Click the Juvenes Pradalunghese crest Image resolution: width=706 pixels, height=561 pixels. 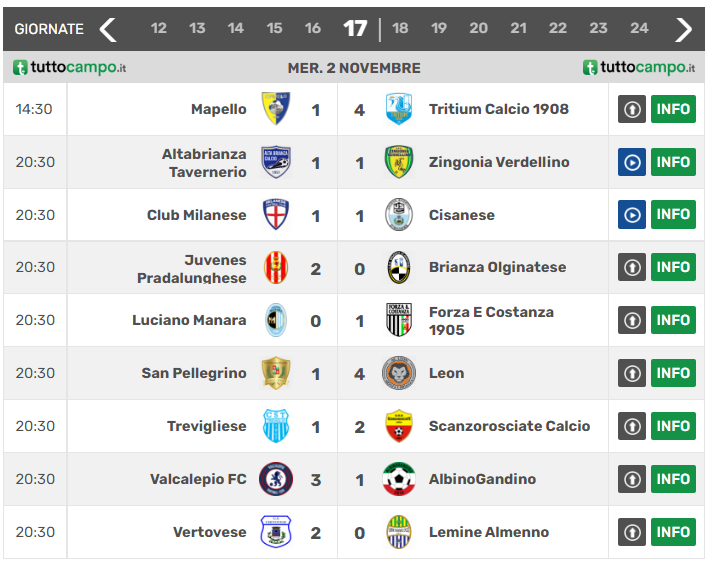pos(275,267)
